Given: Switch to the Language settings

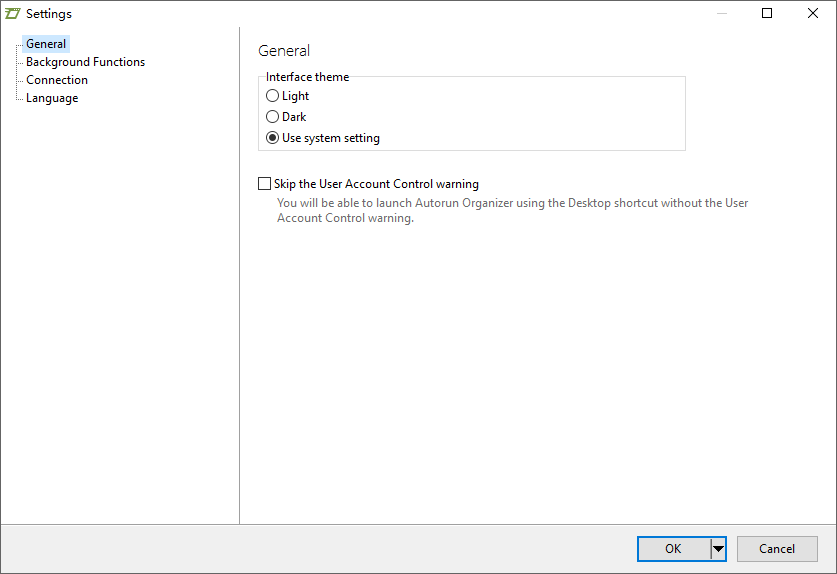Looking at the screenshot, I should click(52, 98).
